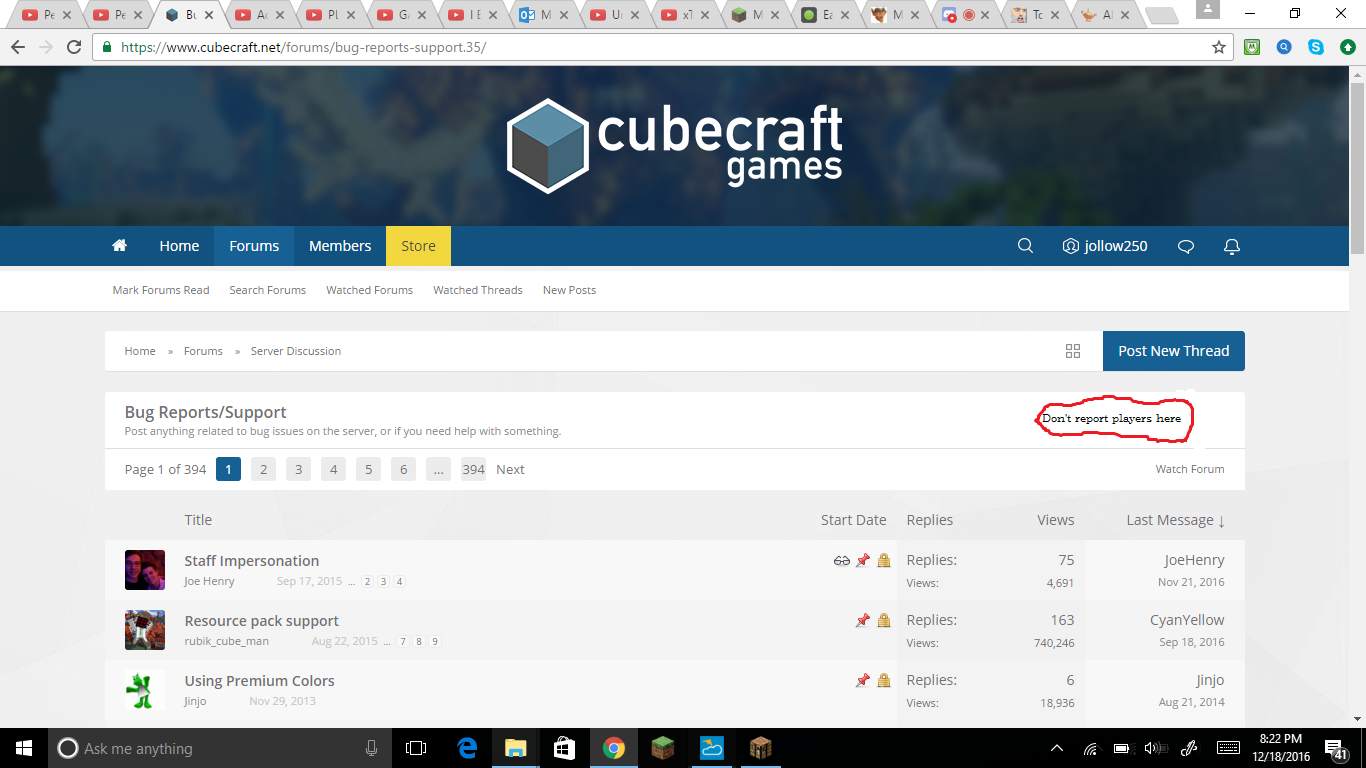Click the CubeCraft Games cube logo
Viewport: 1366px width, 768px height.
(x=547, y=146)
